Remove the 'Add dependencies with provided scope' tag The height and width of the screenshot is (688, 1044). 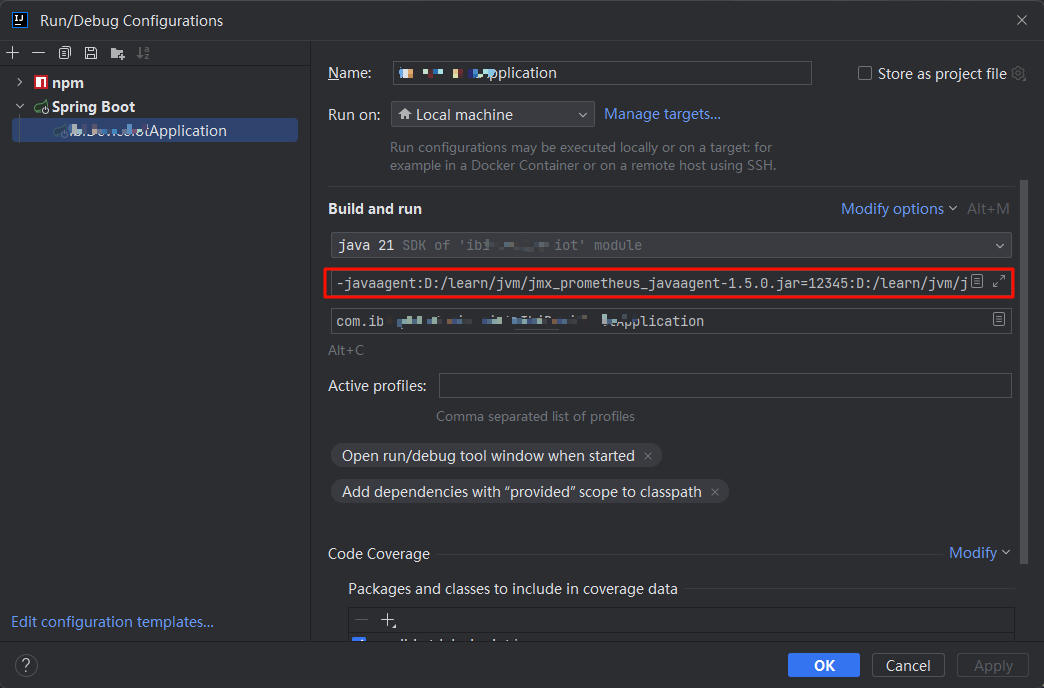[715, 492]
